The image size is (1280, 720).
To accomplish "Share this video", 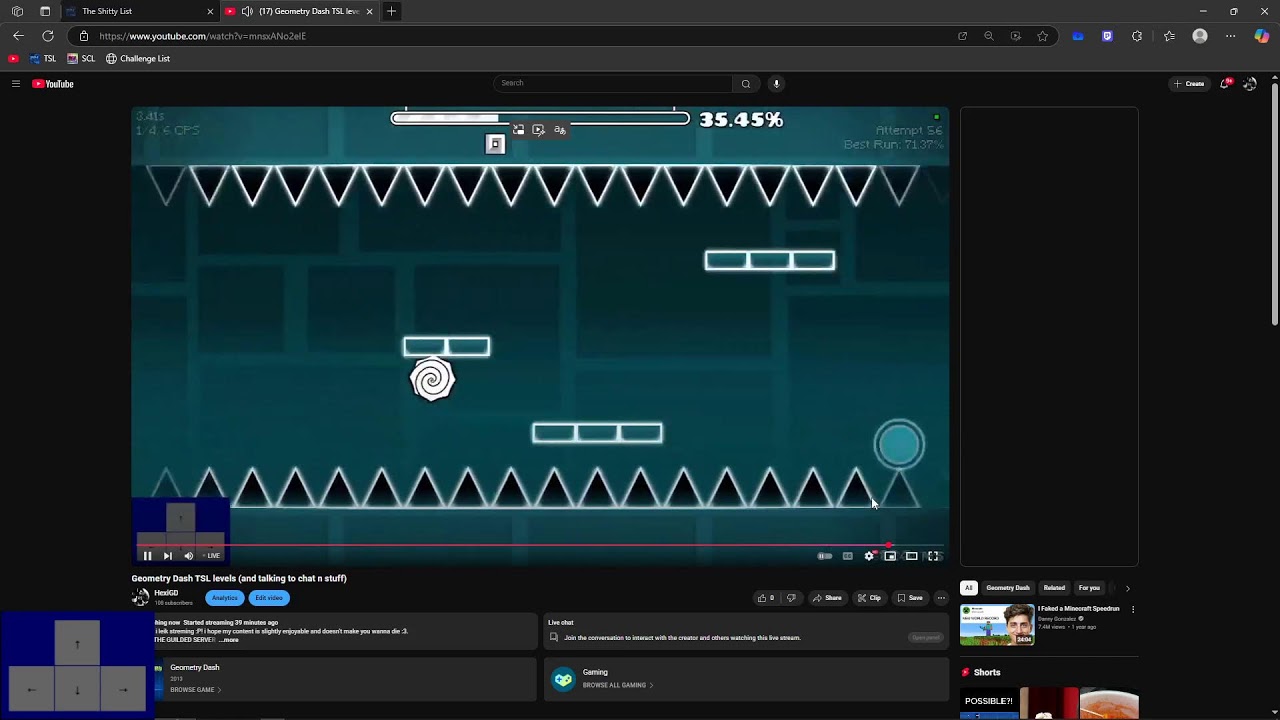I will coord(827,598).
